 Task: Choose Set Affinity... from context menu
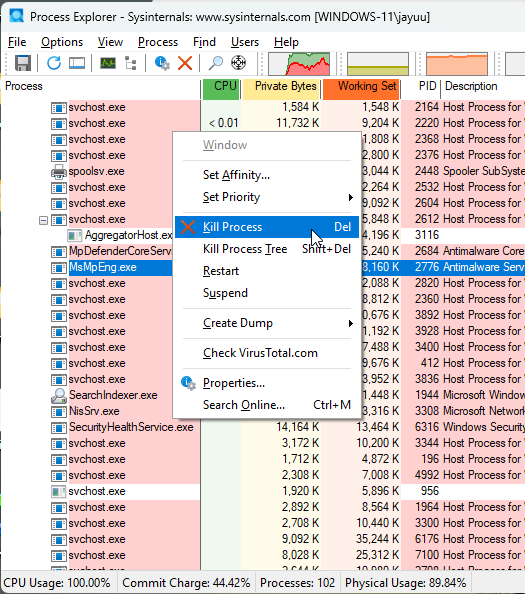267,175
